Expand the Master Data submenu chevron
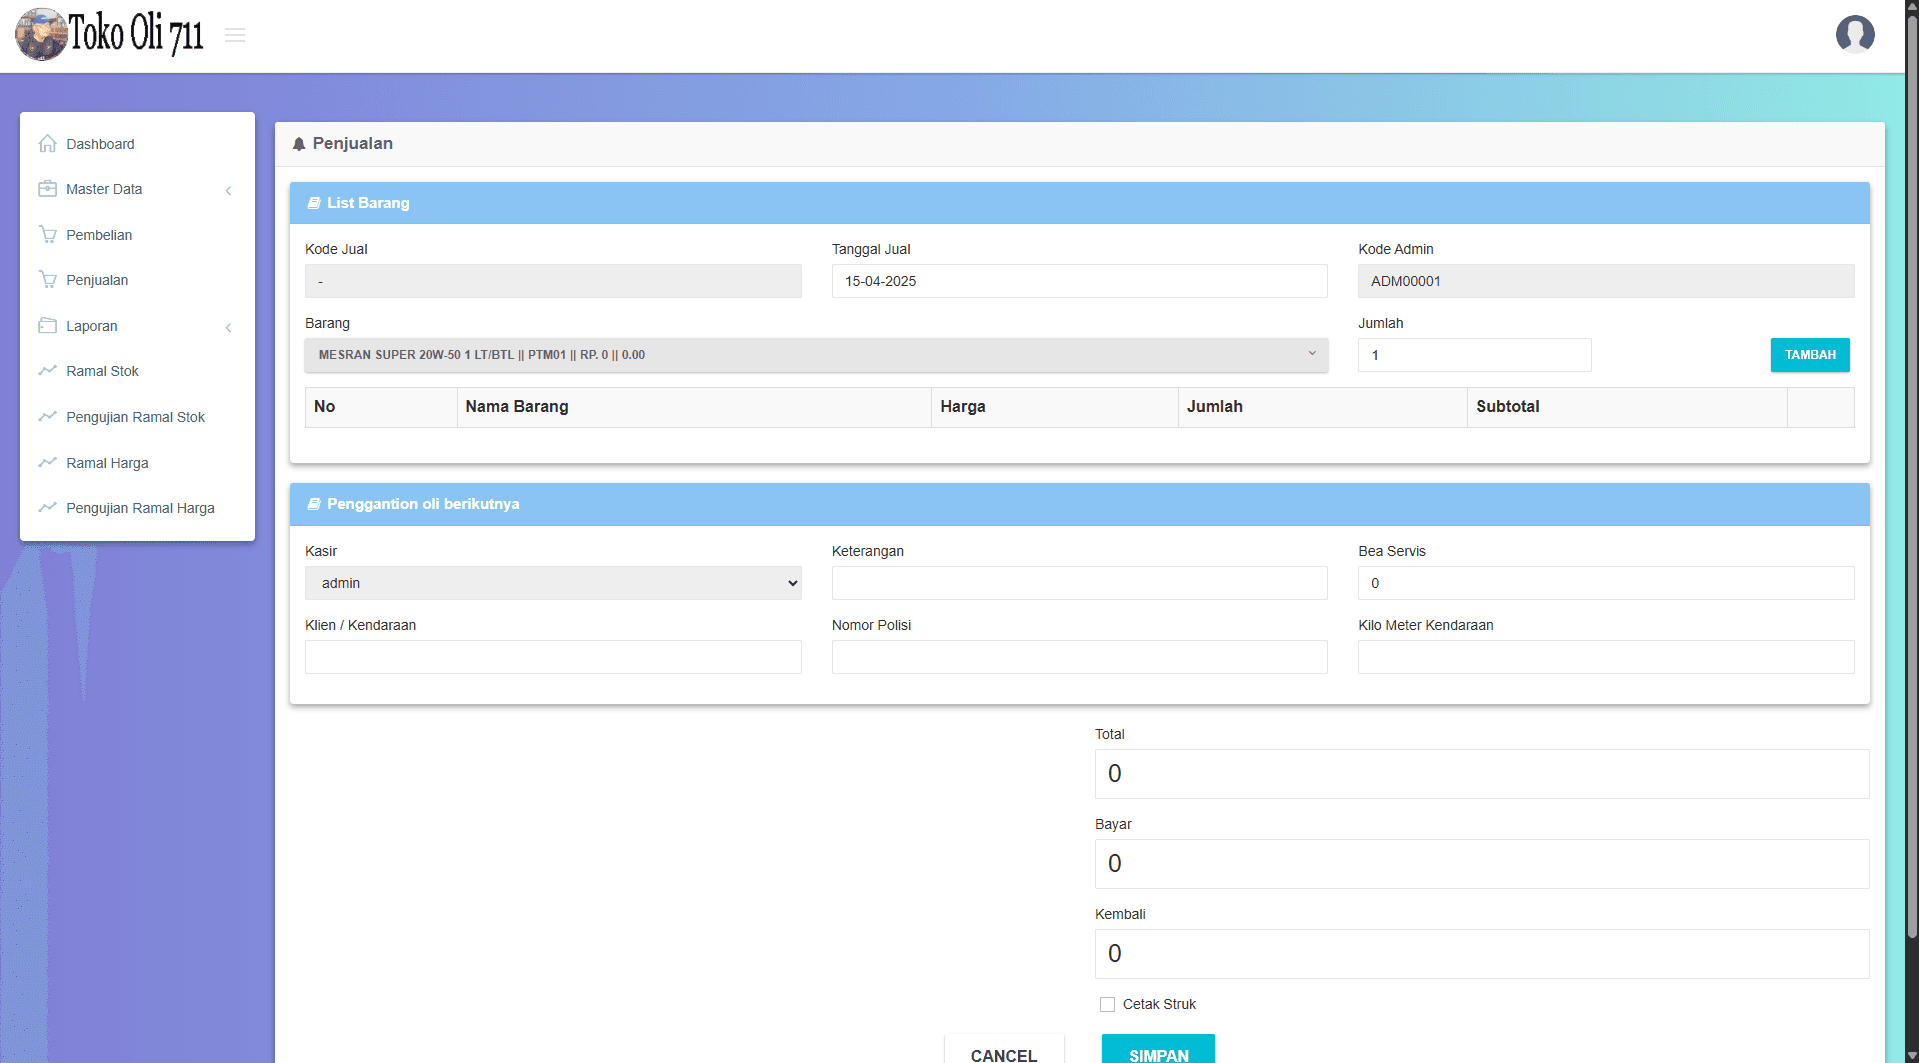The image size is (1919, 1063). (228, 190)
